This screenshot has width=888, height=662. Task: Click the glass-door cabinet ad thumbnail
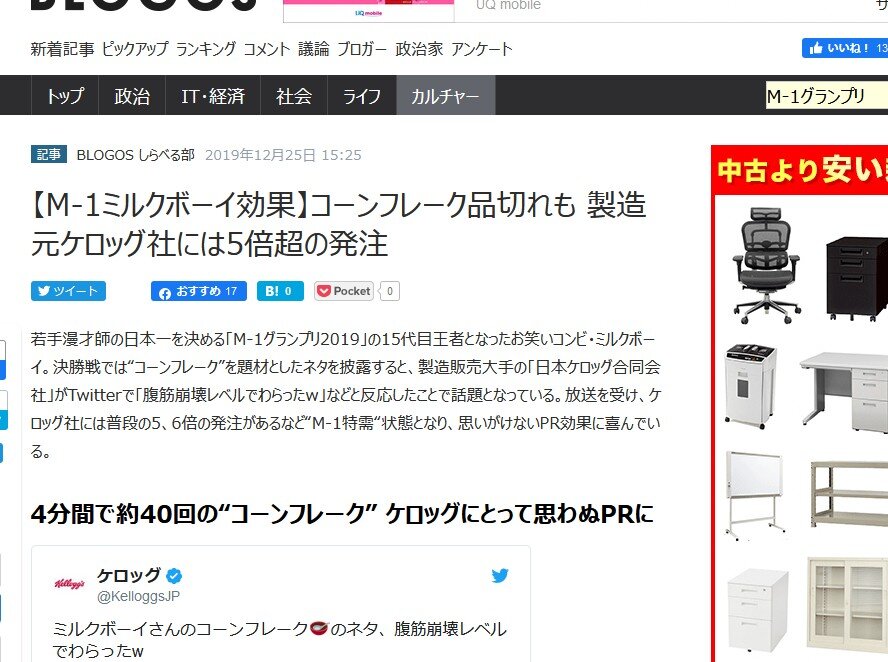[847, 605]
